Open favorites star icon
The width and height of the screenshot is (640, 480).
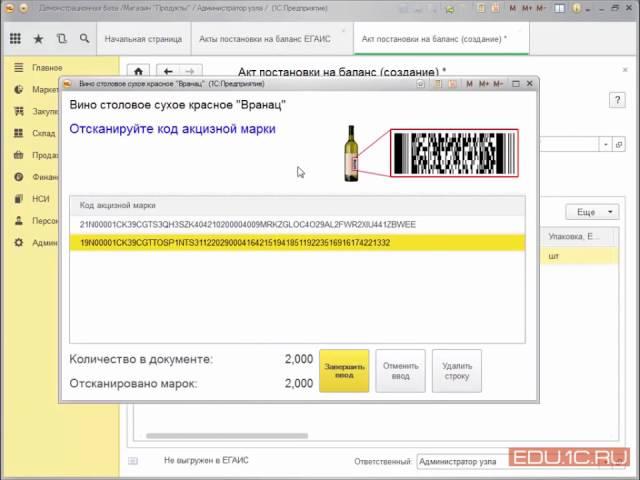(x=38, y=39)
